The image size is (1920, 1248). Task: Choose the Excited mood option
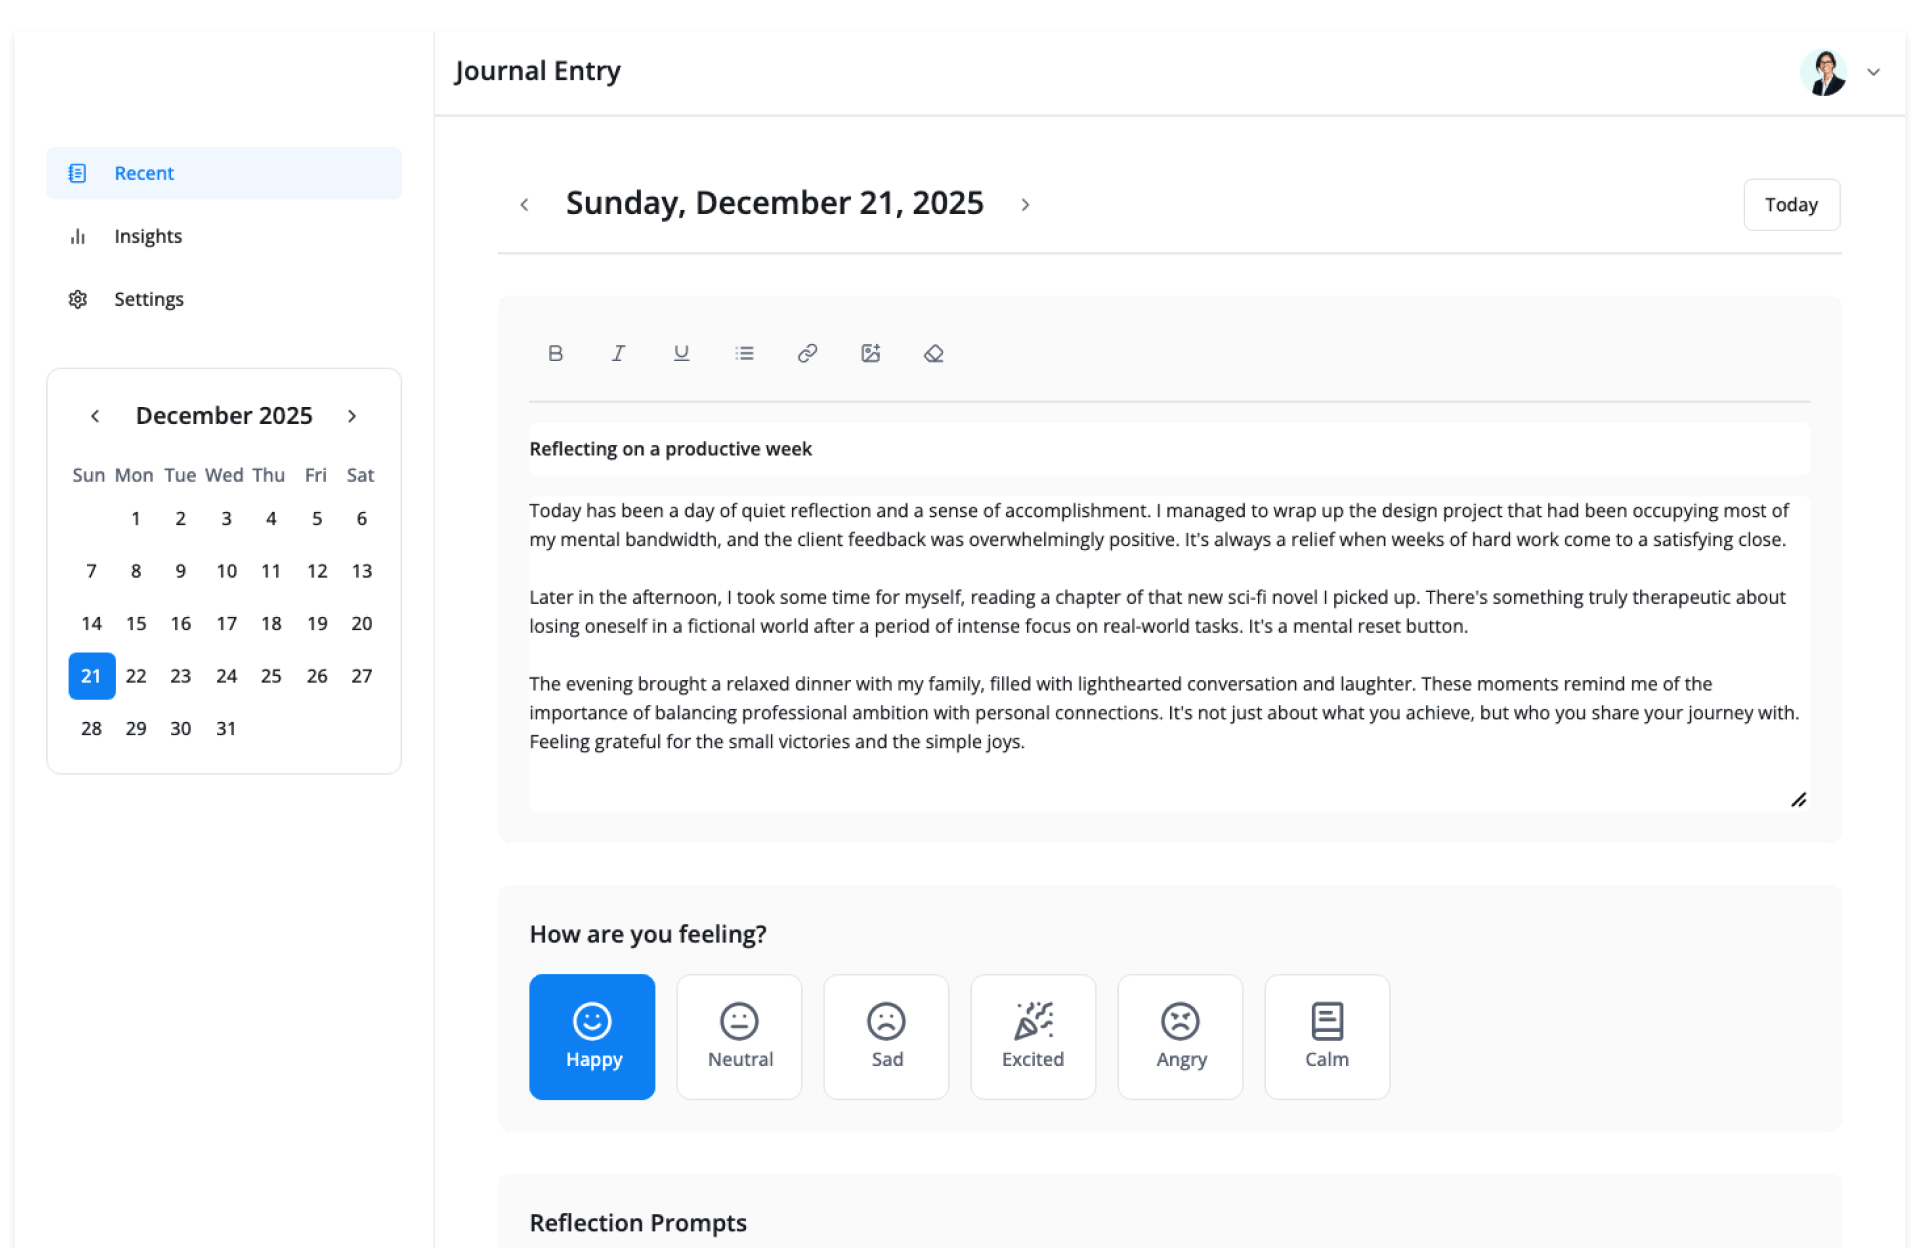click(x=1032, y=1036)
